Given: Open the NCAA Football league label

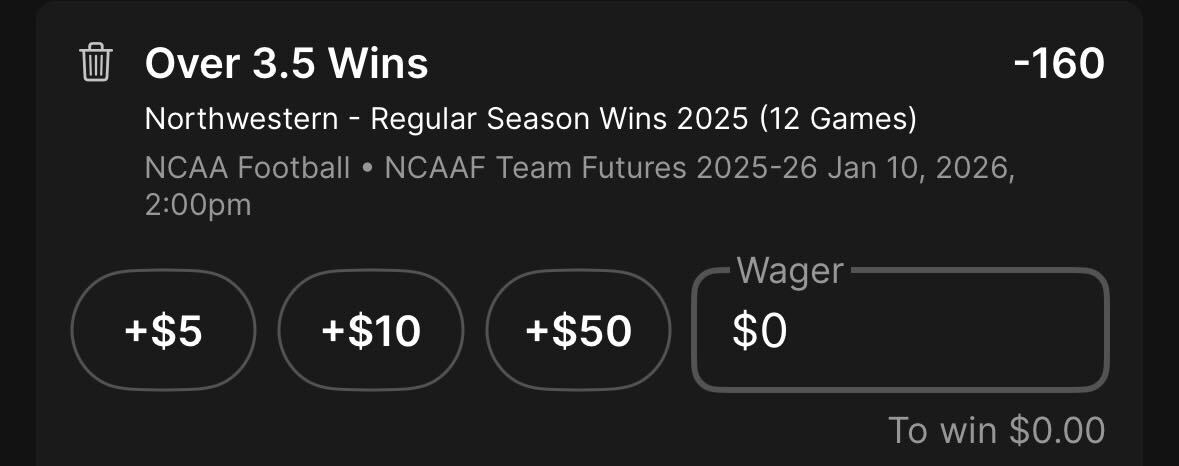Looking at the screenshot, I should (x=247, y=168).
